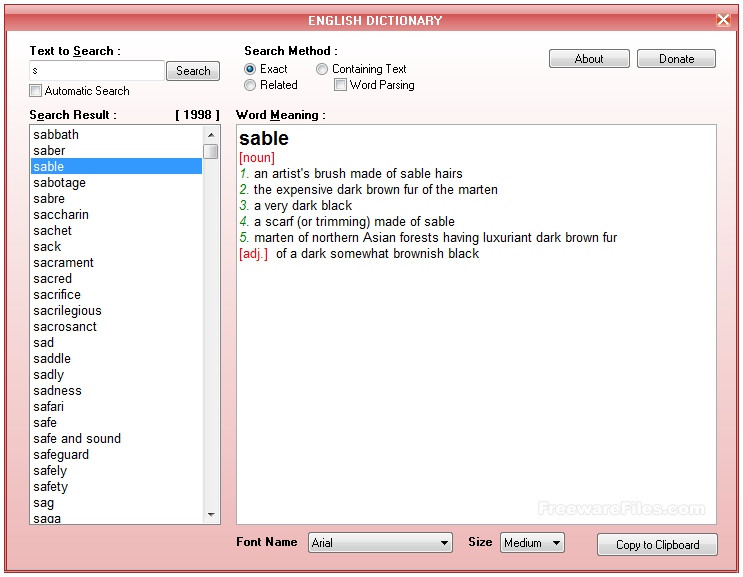
Task: Click the Donate button
Action: coord(676,59)
